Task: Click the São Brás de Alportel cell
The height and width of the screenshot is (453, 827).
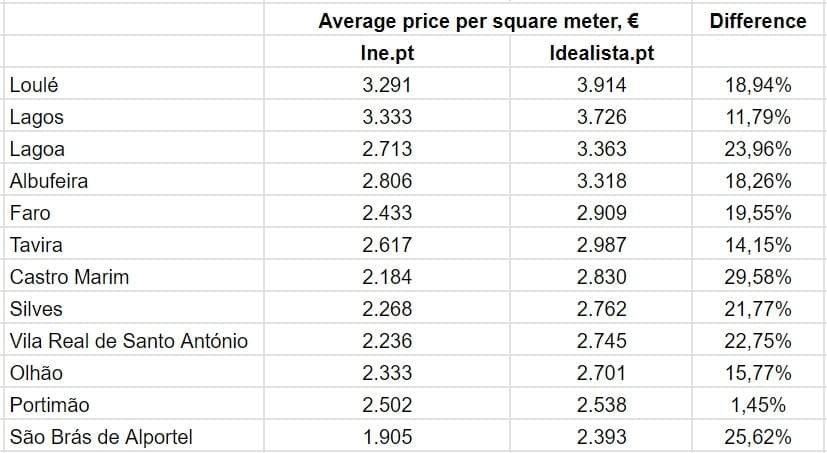Action: pos(101,437)
